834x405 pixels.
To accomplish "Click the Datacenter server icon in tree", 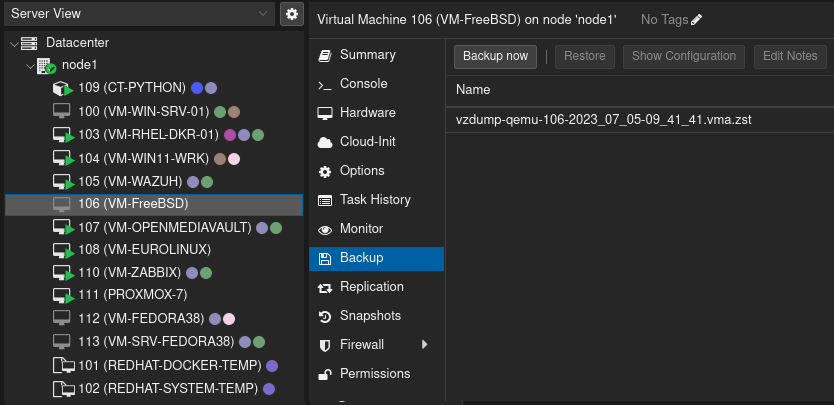I will point(29,43).
